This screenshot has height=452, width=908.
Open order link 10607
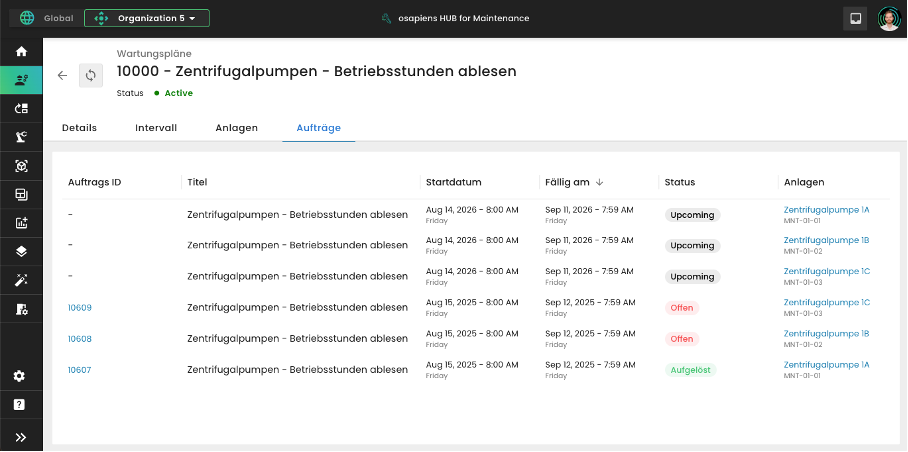(80, 370)
